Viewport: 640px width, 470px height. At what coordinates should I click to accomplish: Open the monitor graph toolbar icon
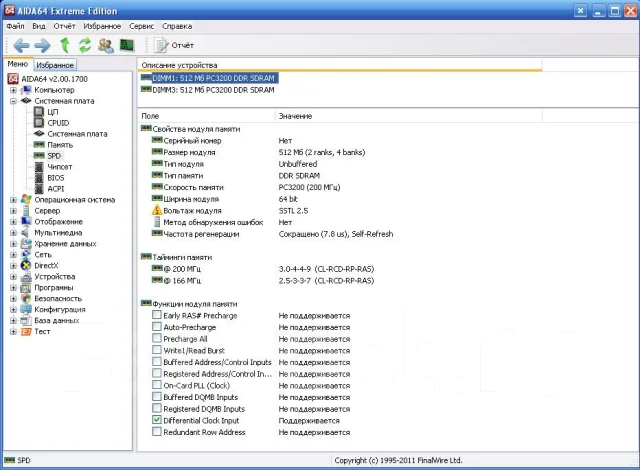coord(127,45)
